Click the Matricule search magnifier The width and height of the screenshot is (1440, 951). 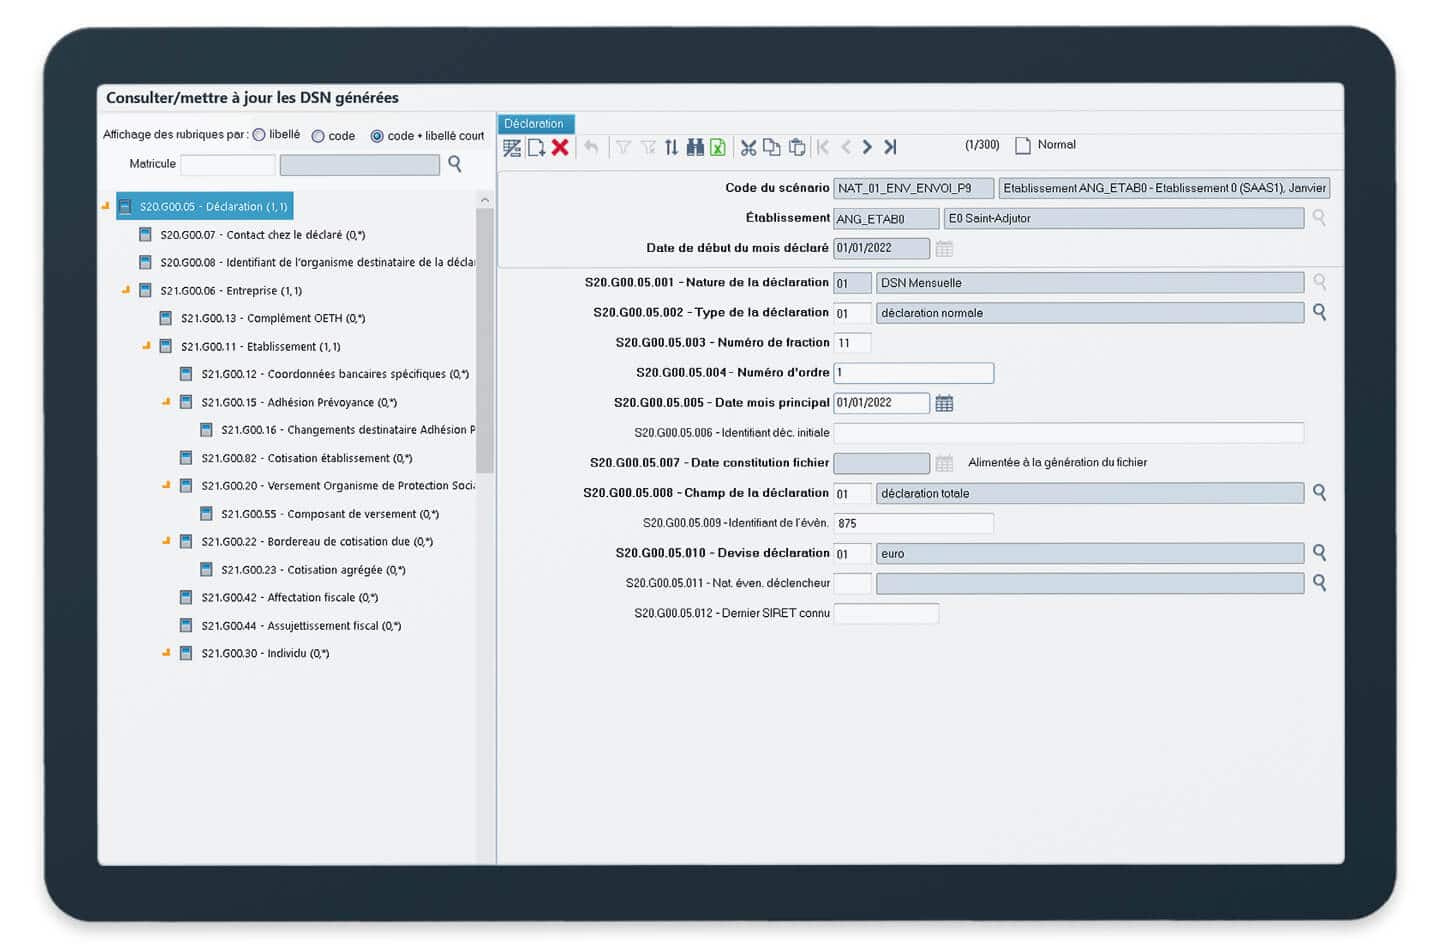(455, 164)
